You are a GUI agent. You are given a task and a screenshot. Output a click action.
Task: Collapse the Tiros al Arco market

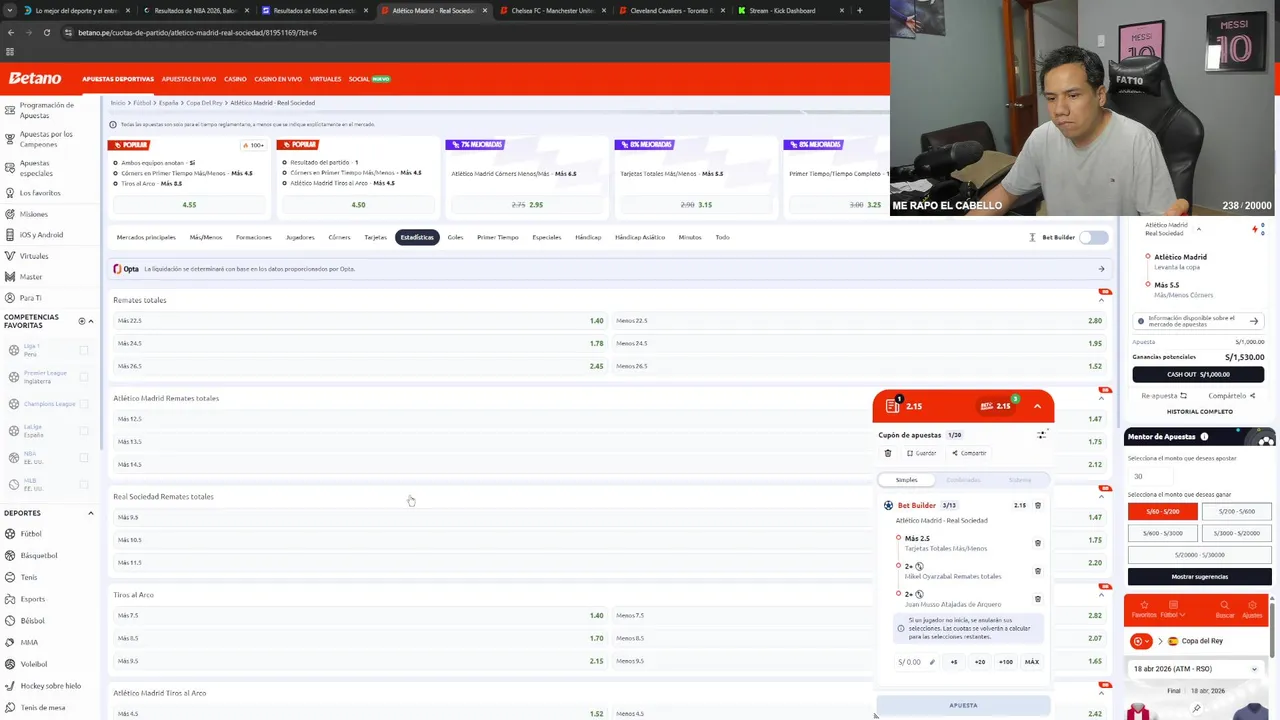1102,595
